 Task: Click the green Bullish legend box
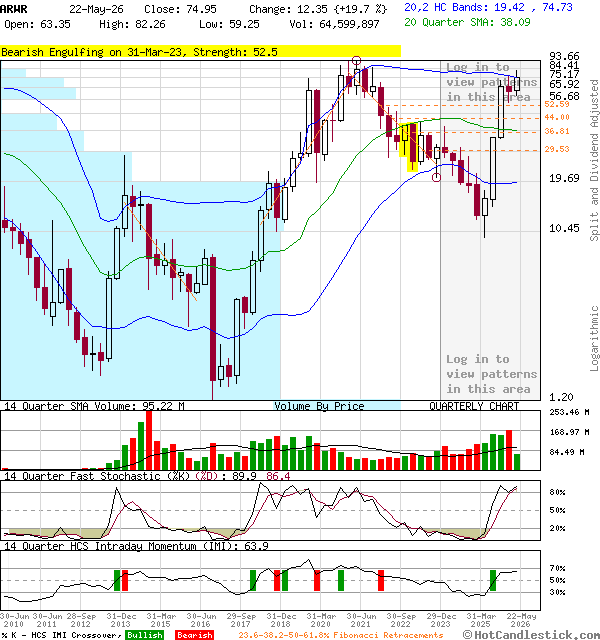[144, 635]
